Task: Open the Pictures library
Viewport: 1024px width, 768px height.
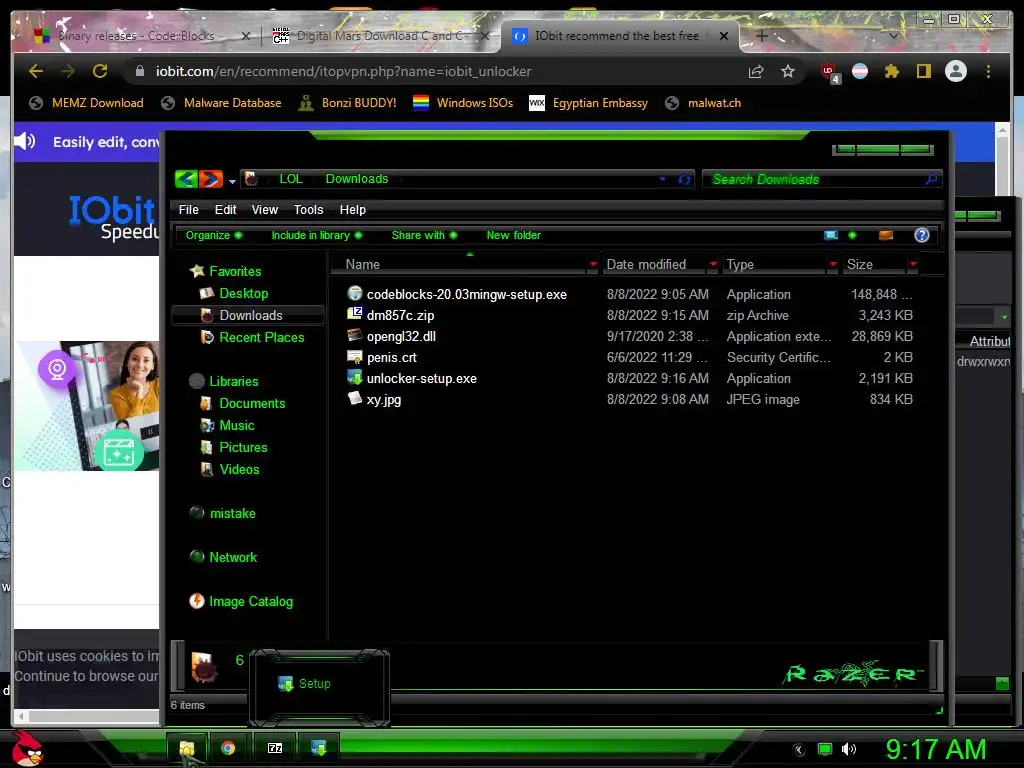Action: pyautogui.click(x=243, y=447)
